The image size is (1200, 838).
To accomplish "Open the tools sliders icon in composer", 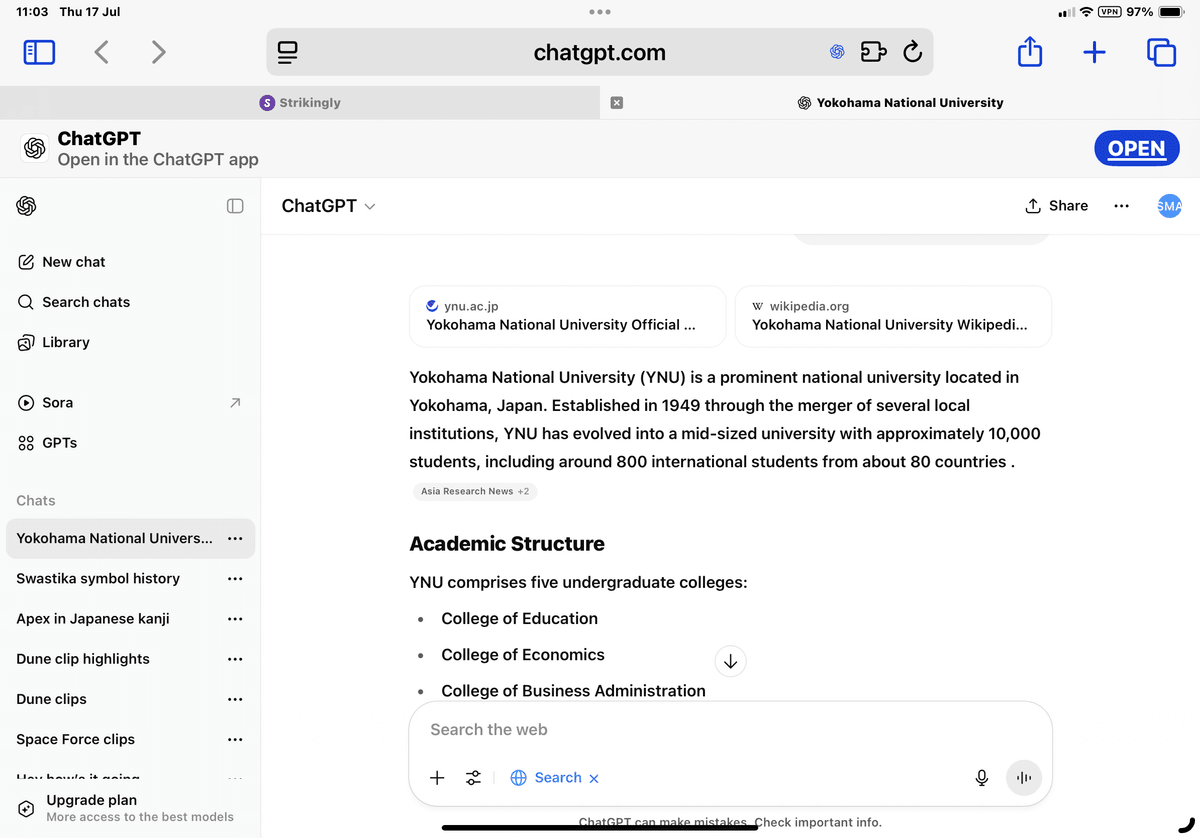I will tap(474, 778).
